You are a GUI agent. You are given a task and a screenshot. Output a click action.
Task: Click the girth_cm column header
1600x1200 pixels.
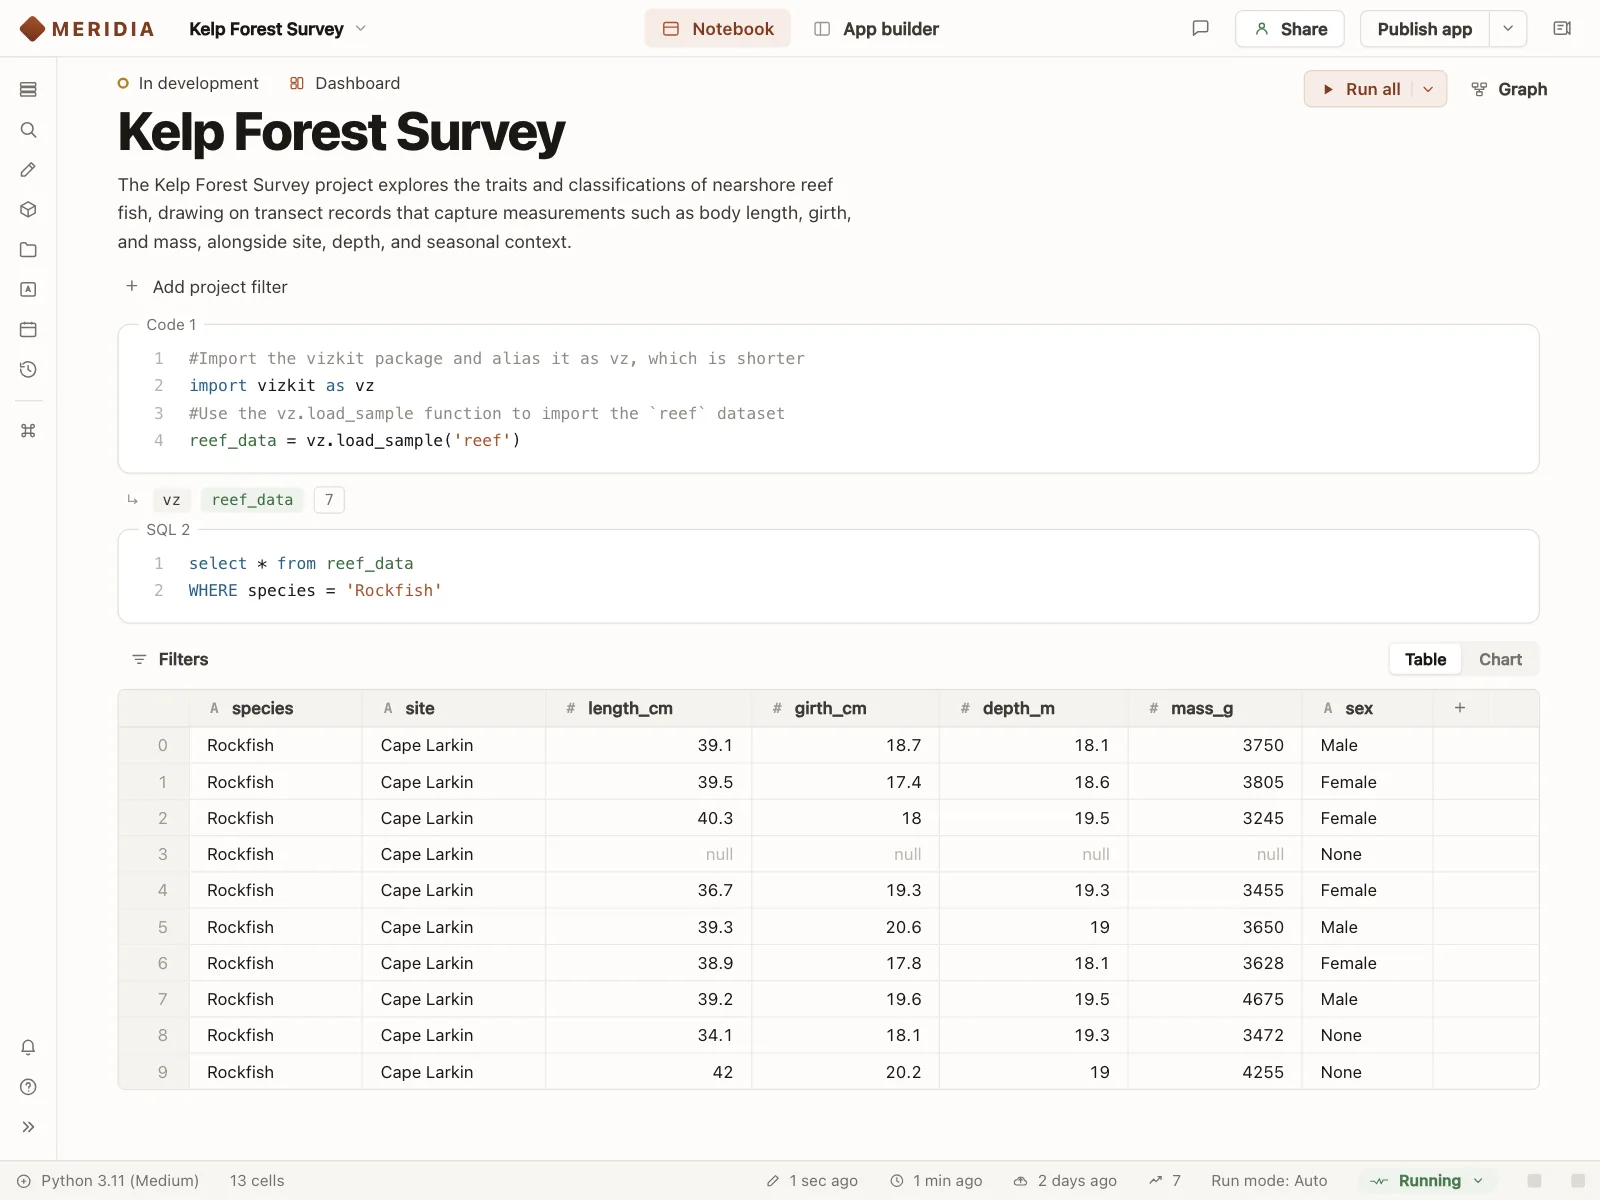[x=846, y=708]
